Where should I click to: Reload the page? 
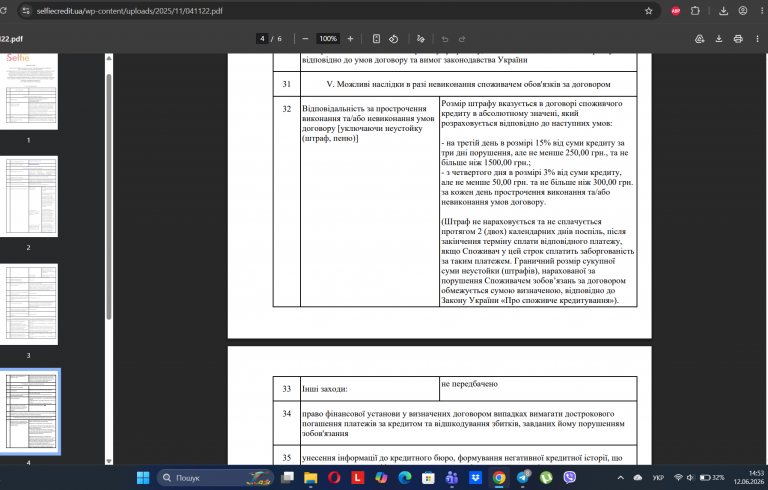[3, 11]
